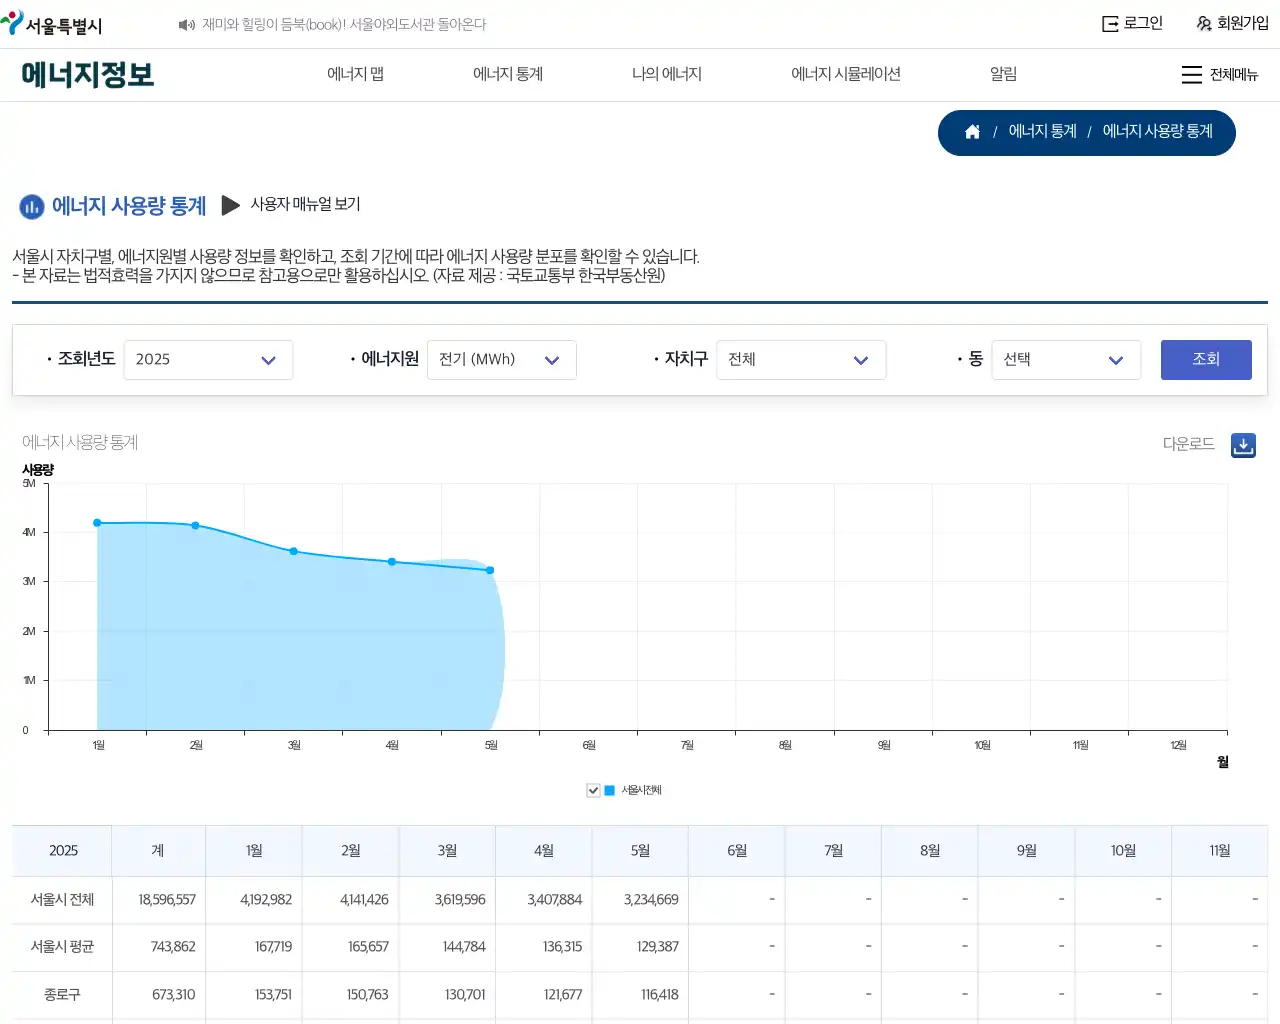The height and width of the screenshot is (1024, 1280).
Task: Click the announcement ticker about 서울야외도서관
Action: pos(344,25)
